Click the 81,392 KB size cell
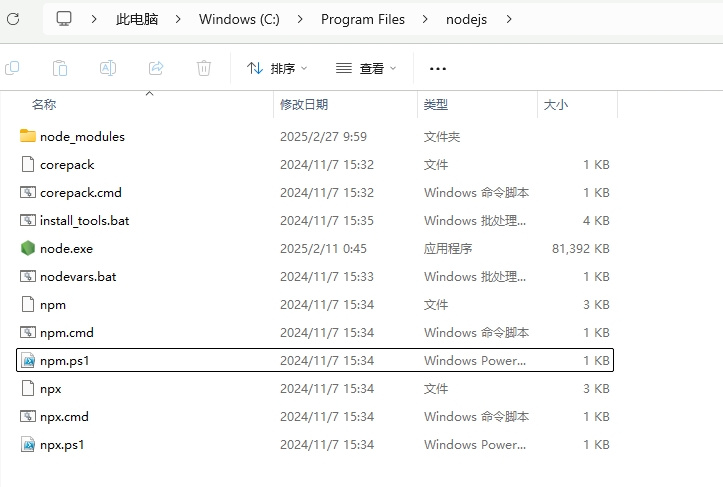723x487 pixels. [581, 249]
